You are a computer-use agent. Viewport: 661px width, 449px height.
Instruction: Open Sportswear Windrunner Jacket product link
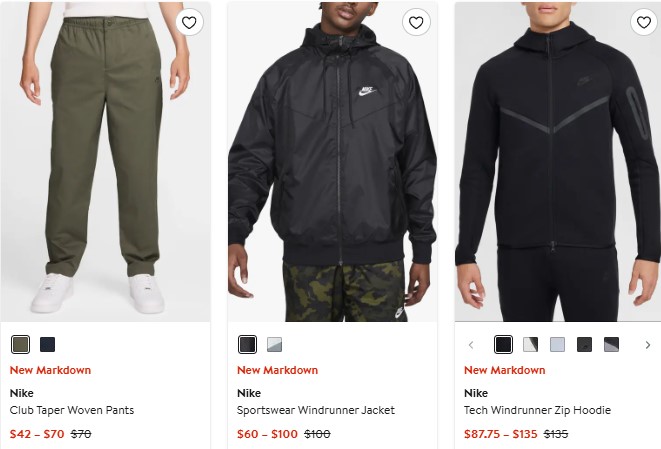[x=316, y=410]
